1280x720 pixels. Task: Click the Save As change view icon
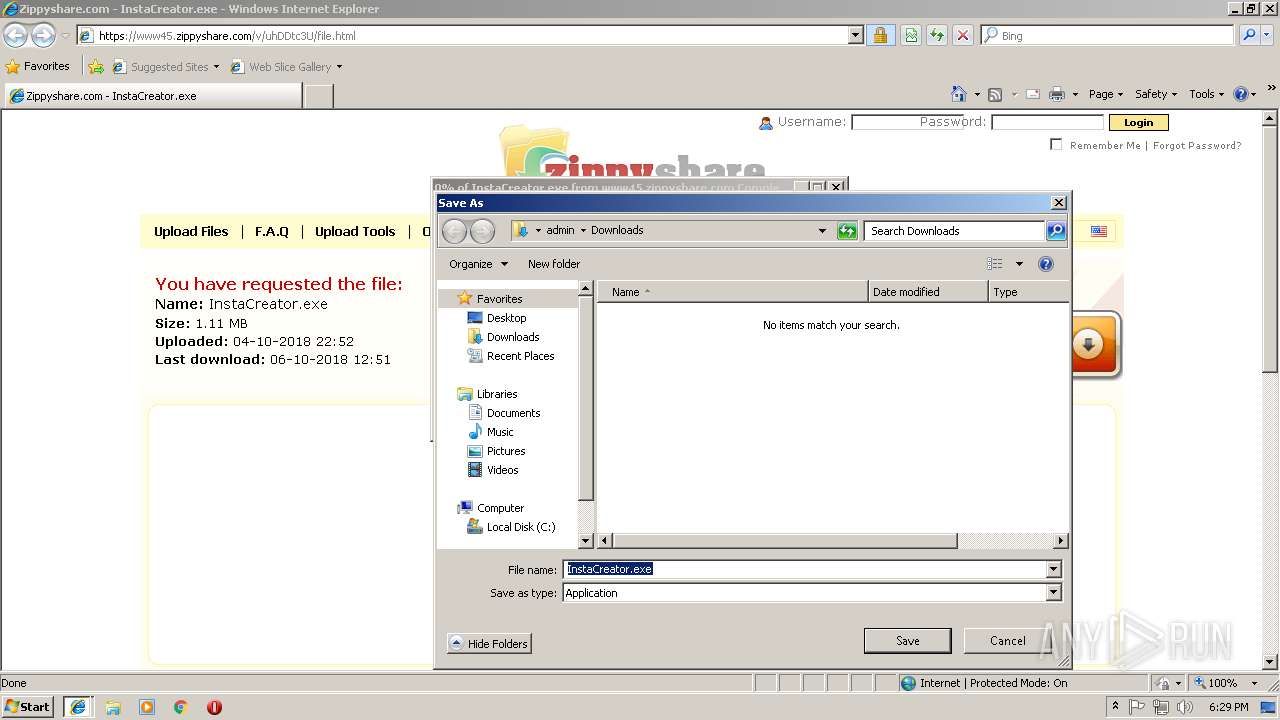tap(995, 264)
